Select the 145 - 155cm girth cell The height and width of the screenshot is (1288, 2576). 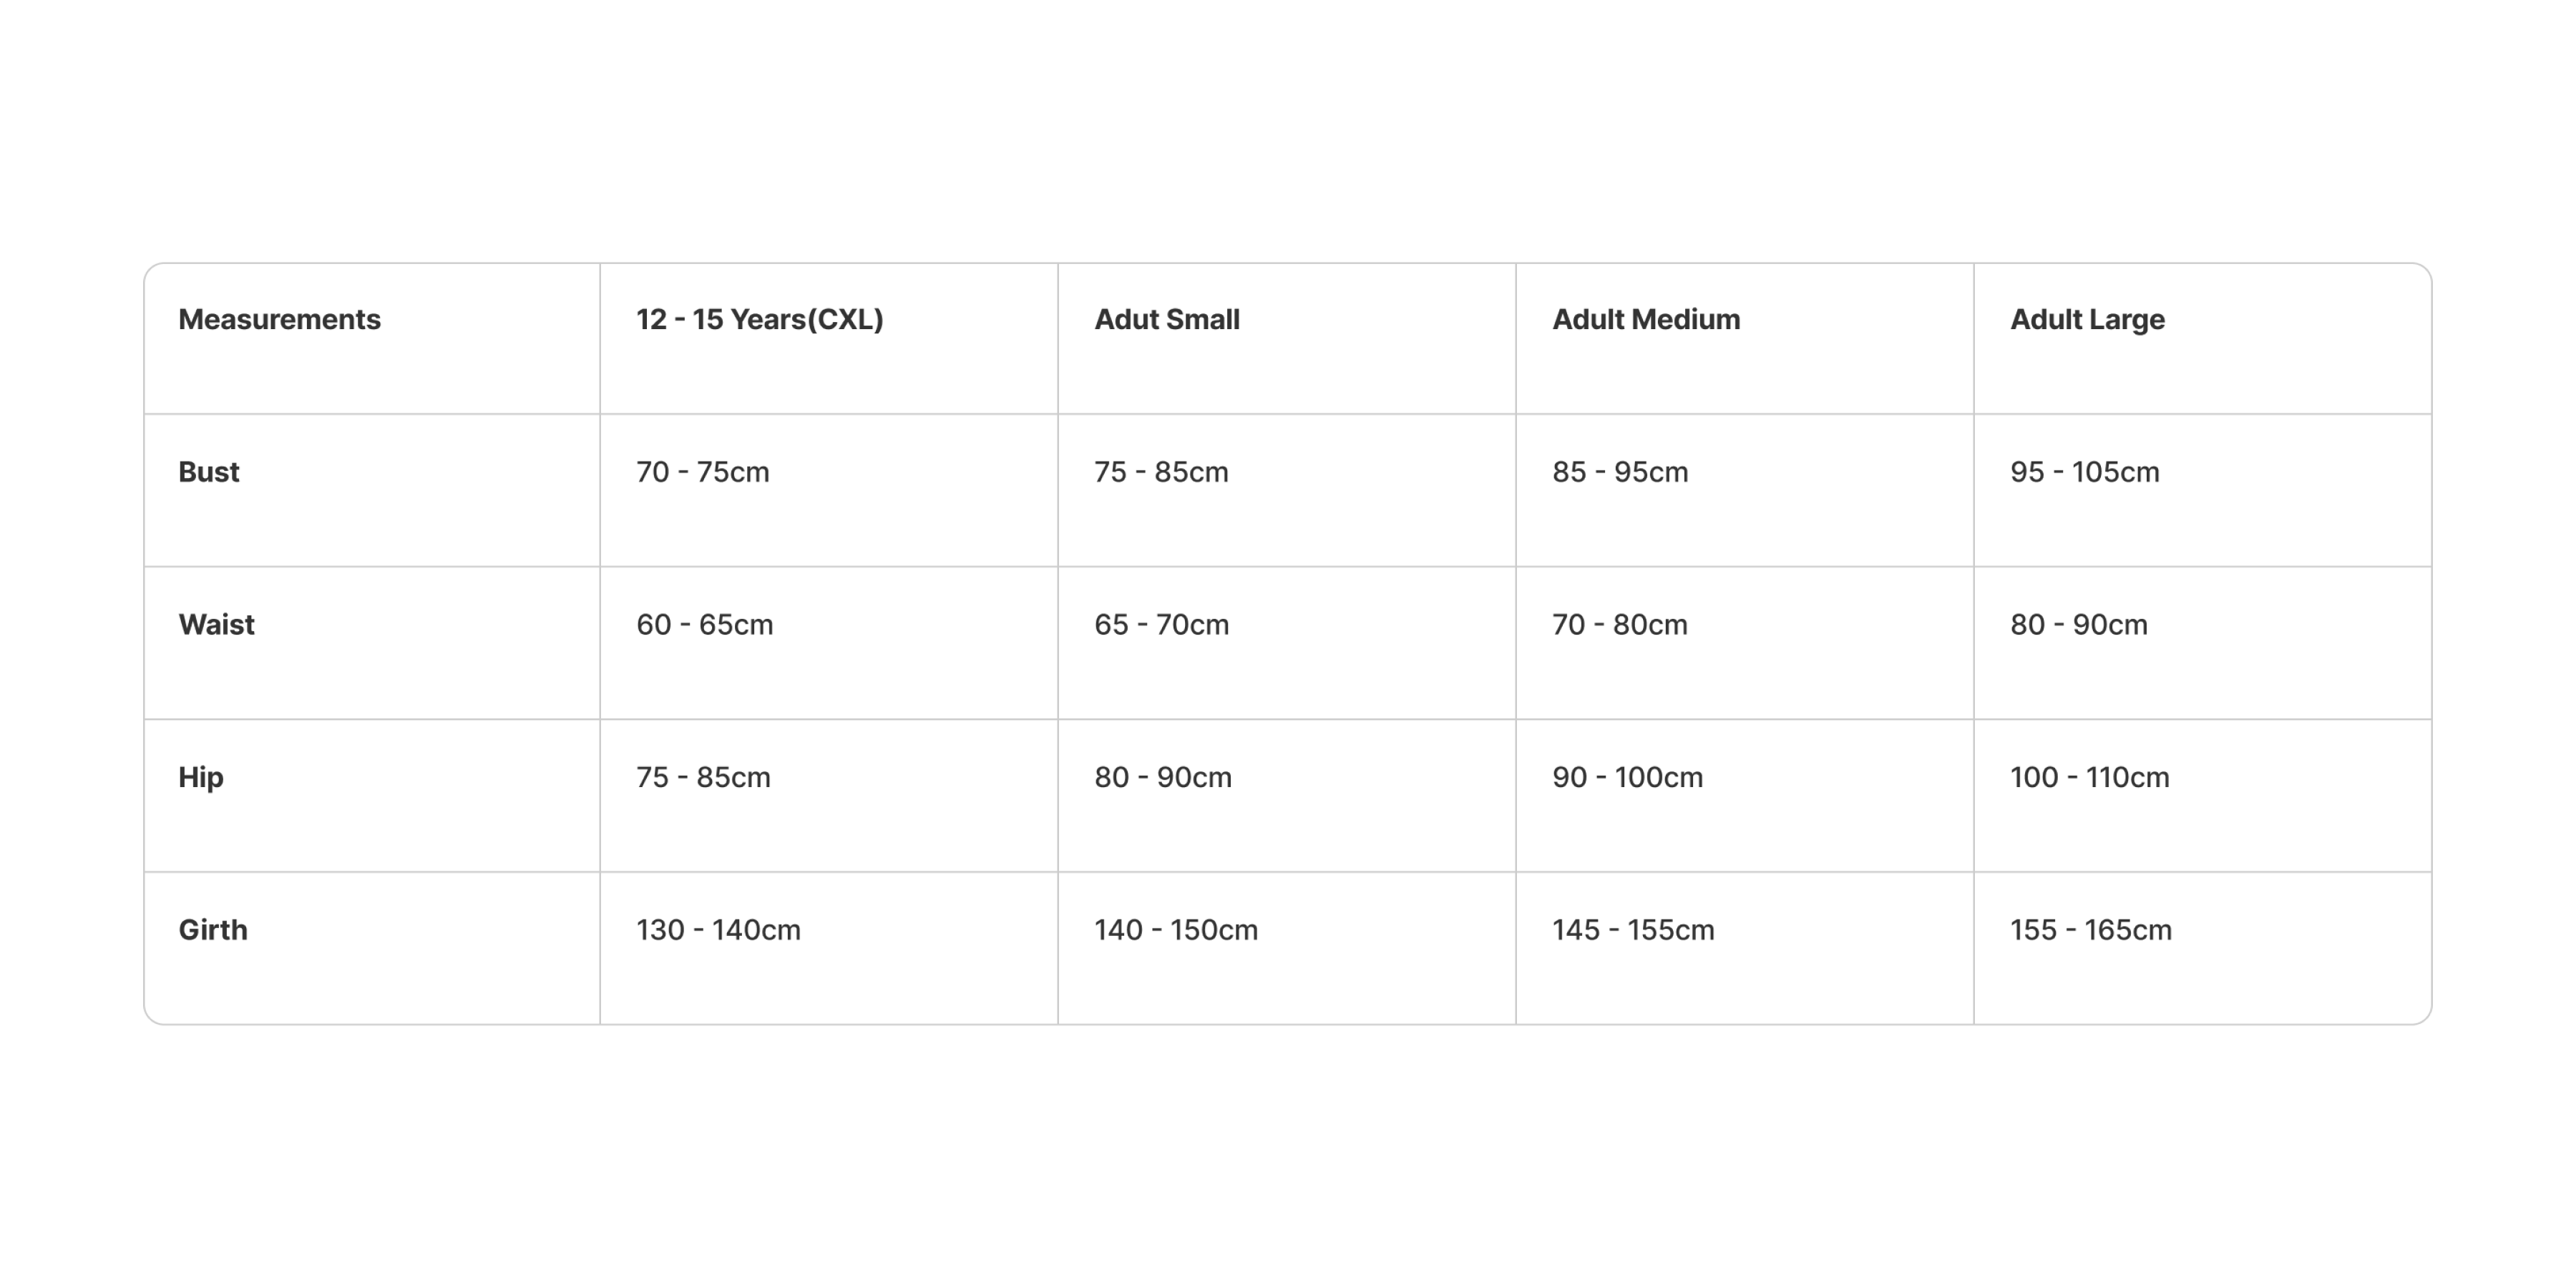[1632, 930]
